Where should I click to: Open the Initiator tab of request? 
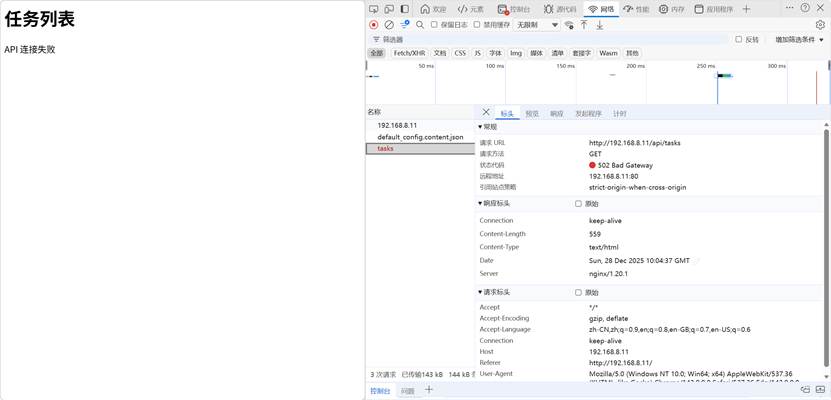[588, 114]
